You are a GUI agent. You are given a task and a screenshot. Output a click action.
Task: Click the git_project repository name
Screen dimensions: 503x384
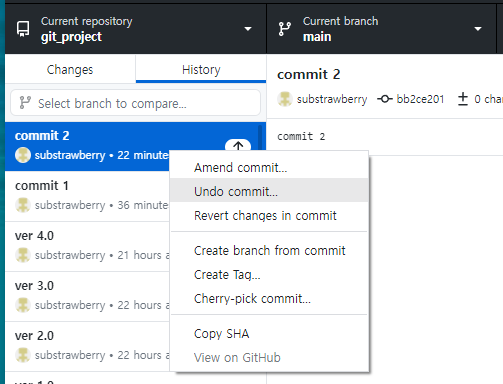tap(71, 37)
